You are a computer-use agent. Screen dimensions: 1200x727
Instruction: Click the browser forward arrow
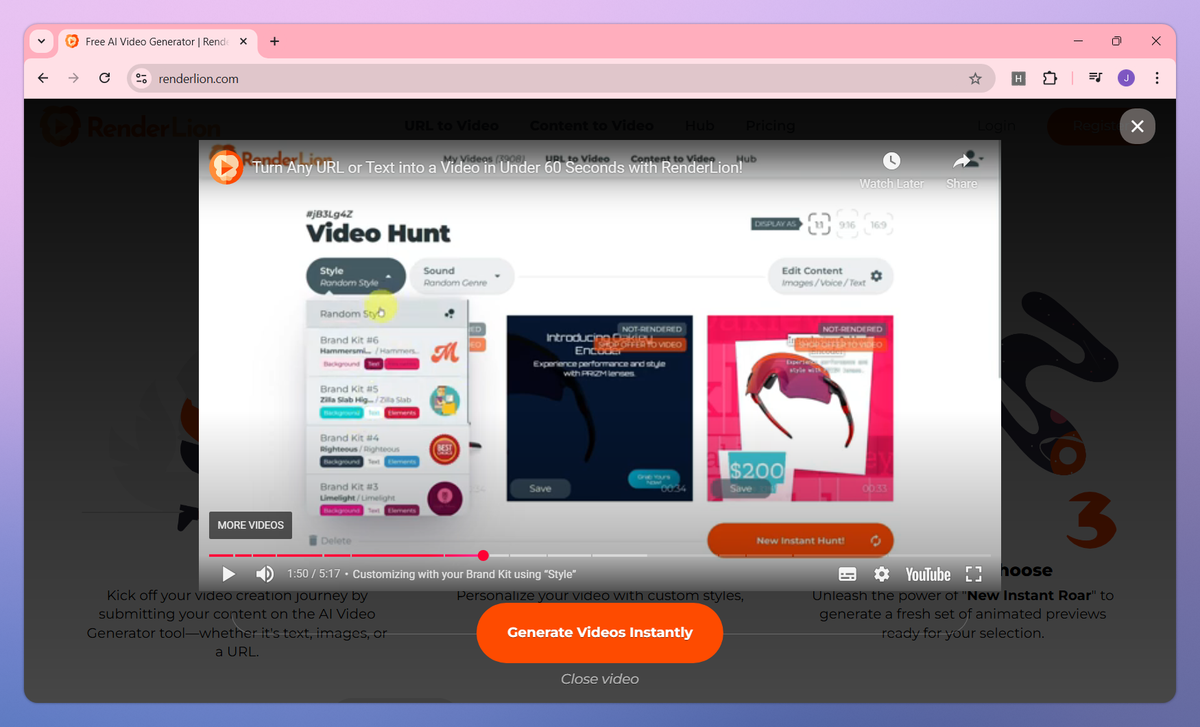73,78
